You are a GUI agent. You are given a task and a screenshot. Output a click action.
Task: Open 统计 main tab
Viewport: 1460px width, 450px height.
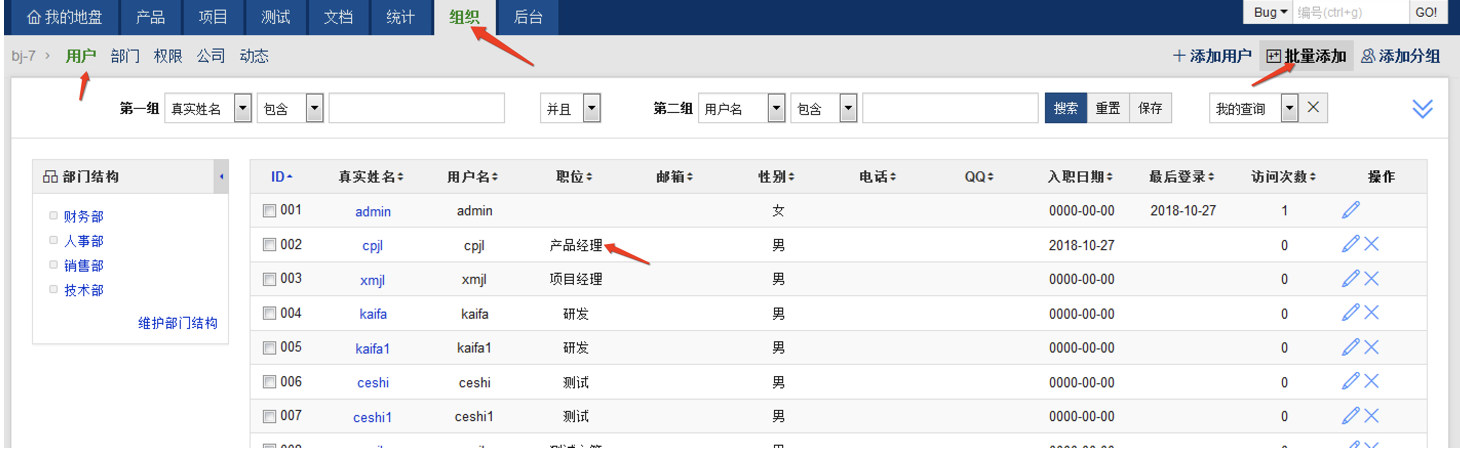tap(400, 17)
